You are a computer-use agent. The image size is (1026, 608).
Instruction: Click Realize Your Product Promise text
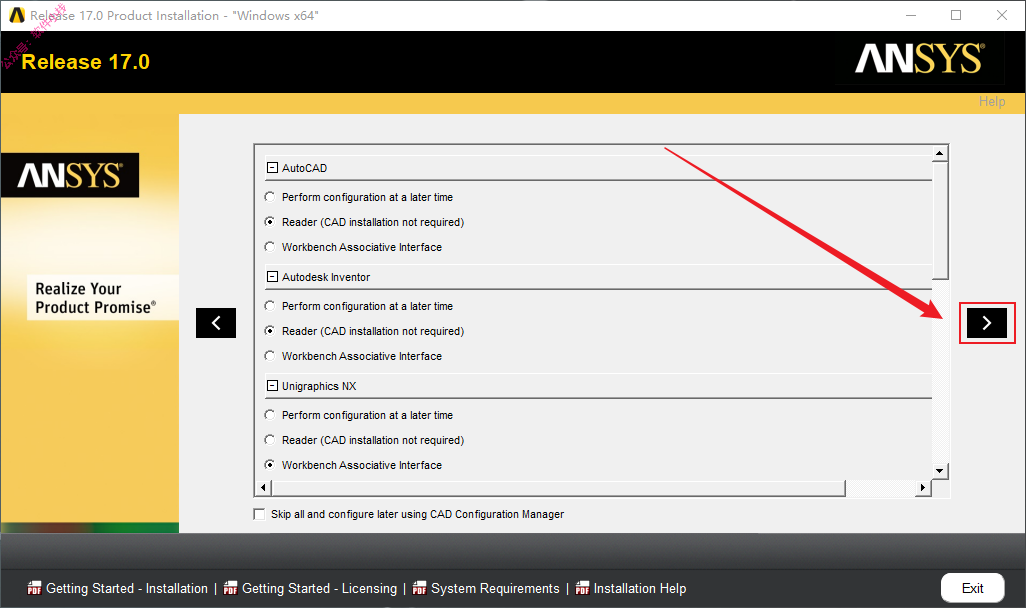click(x=96, y=298)
